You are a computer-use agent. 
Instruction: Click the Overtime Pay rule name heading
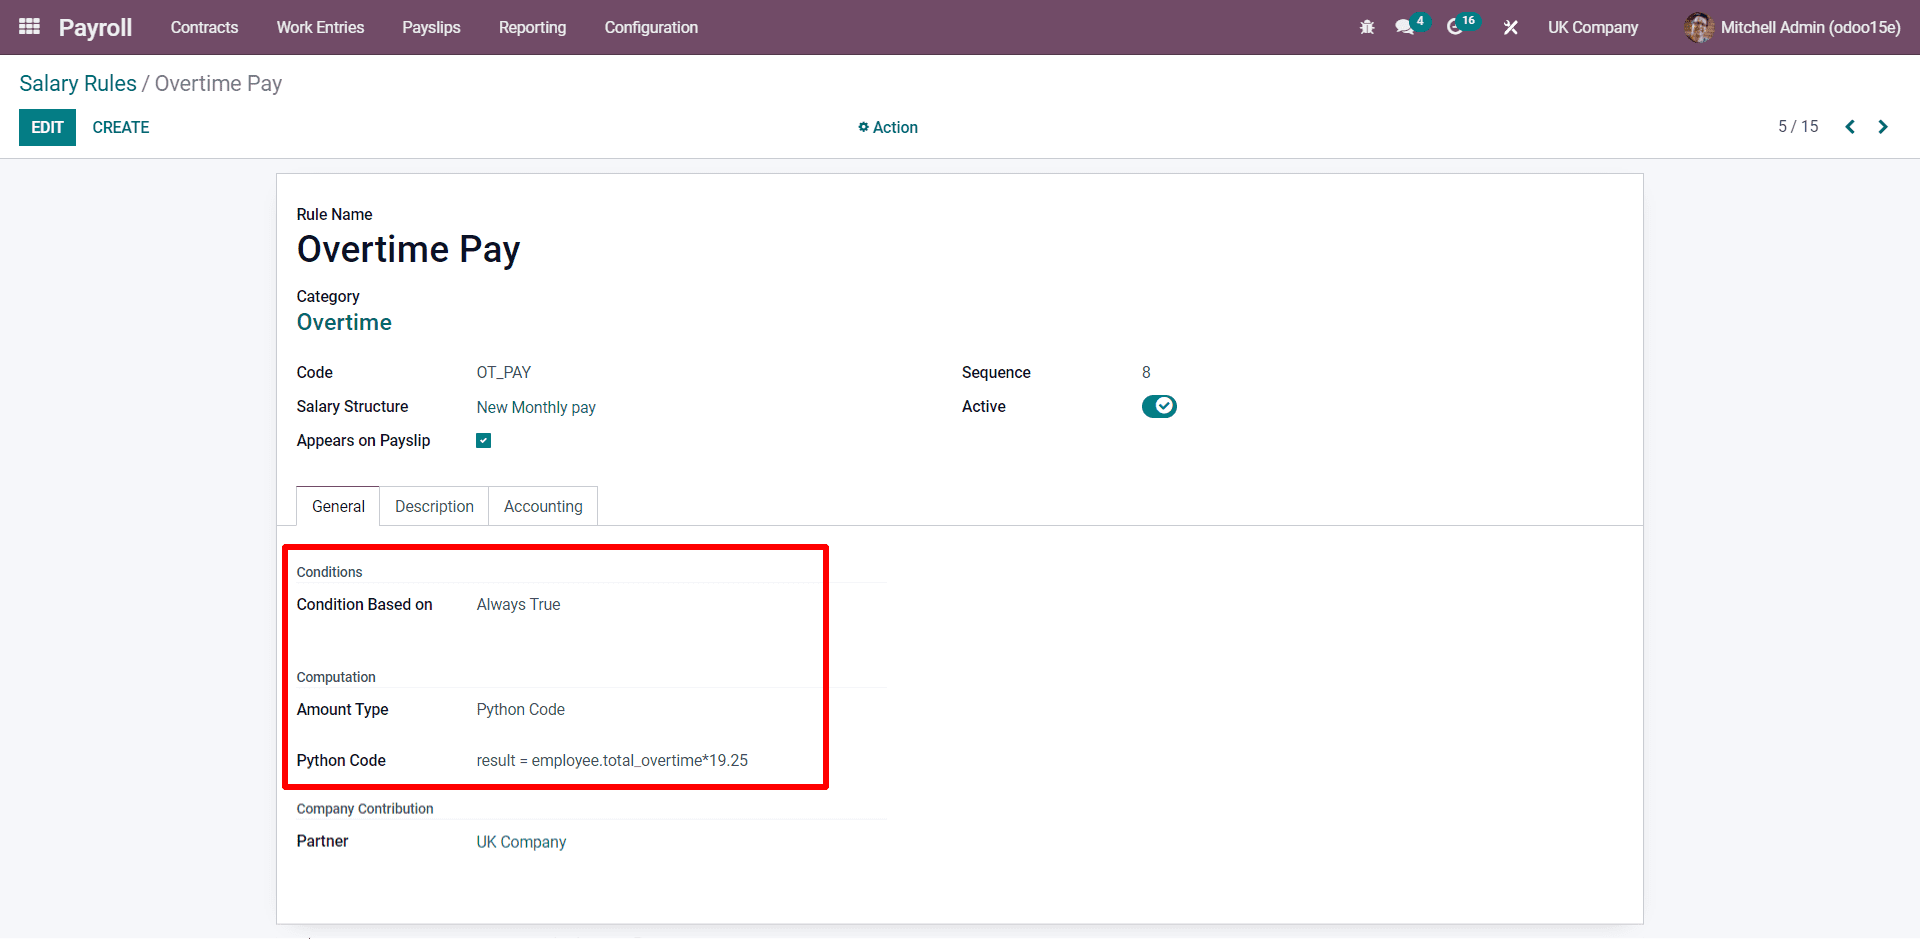coord(408,249)
